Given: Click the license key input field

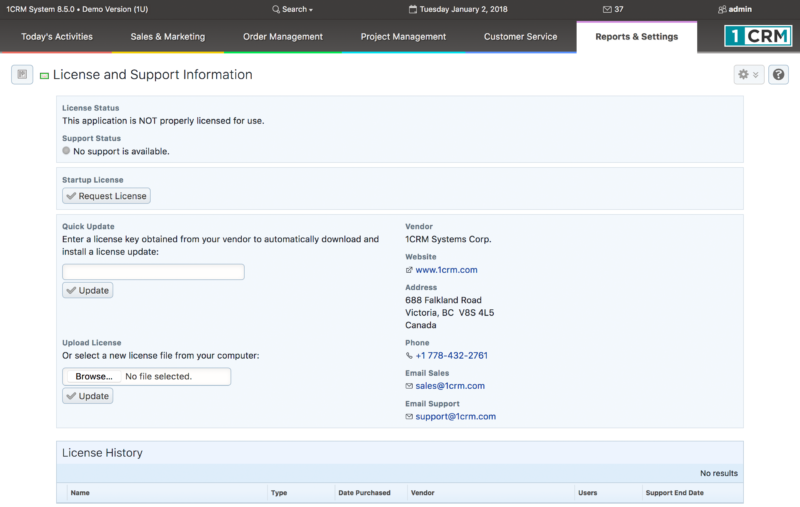Looking at the screenshot, I should [x=153, y=272].
